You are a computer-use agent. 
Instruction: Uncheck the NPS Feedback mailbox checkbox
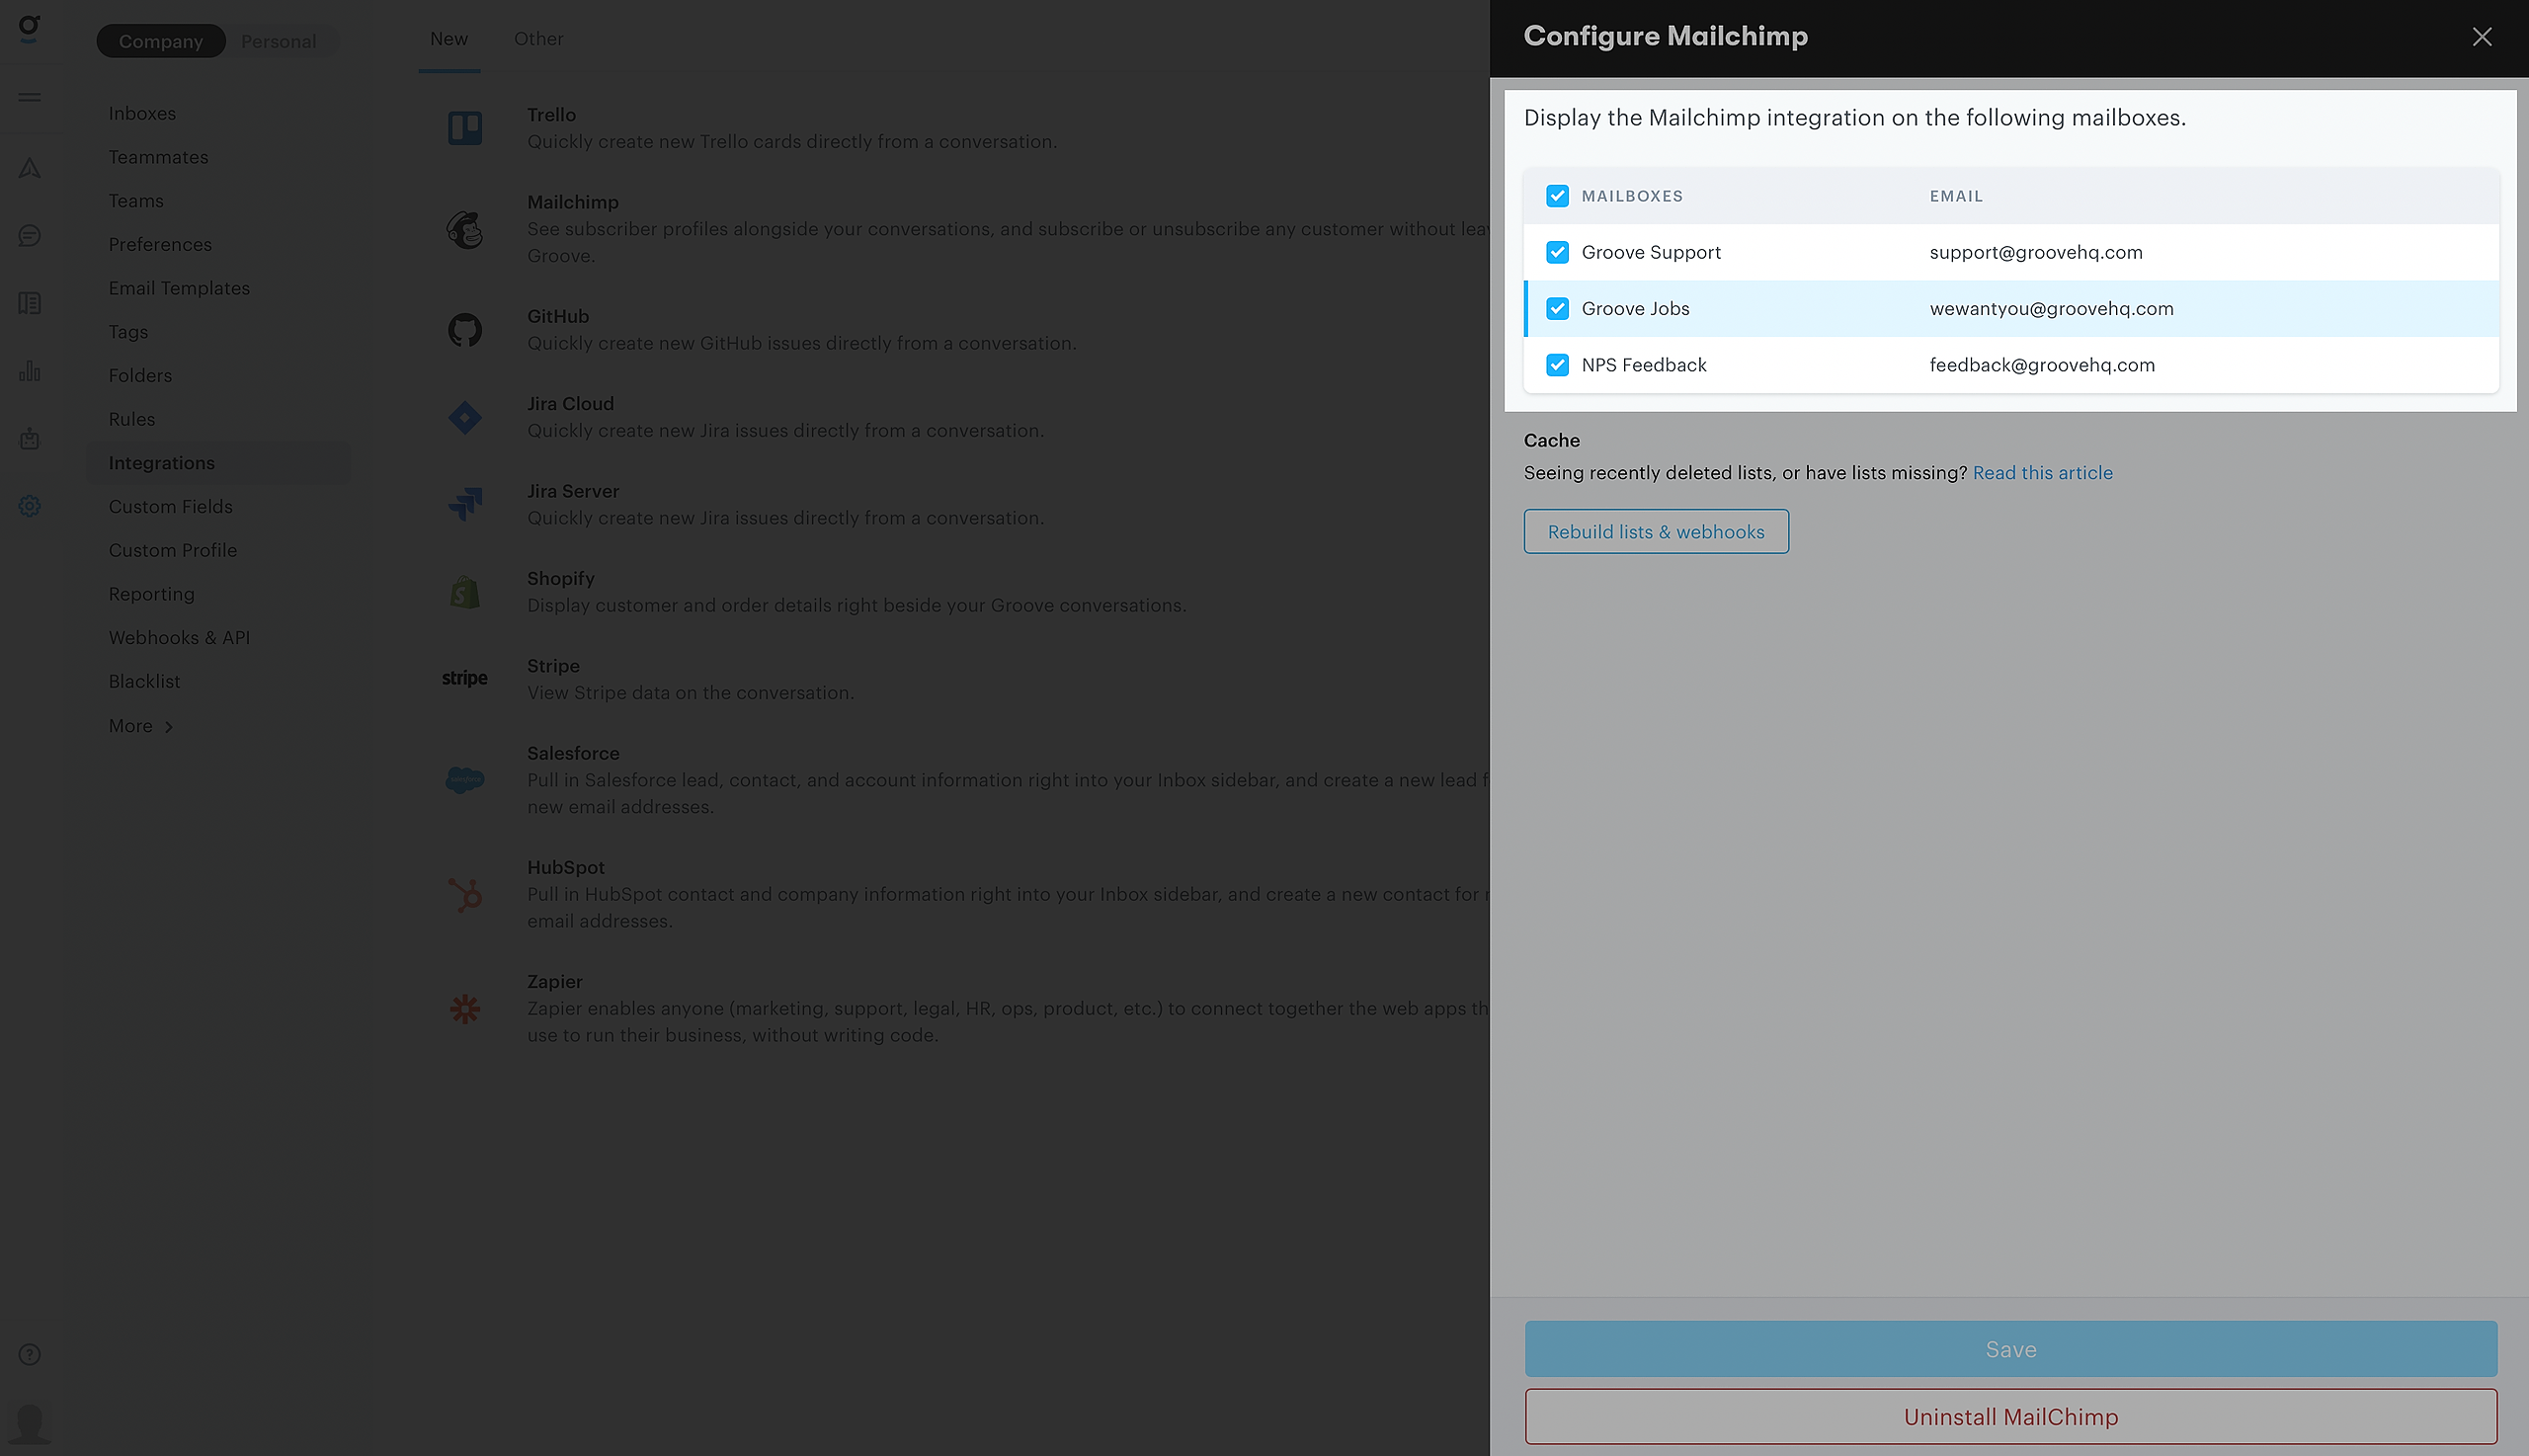point(1557,365)
